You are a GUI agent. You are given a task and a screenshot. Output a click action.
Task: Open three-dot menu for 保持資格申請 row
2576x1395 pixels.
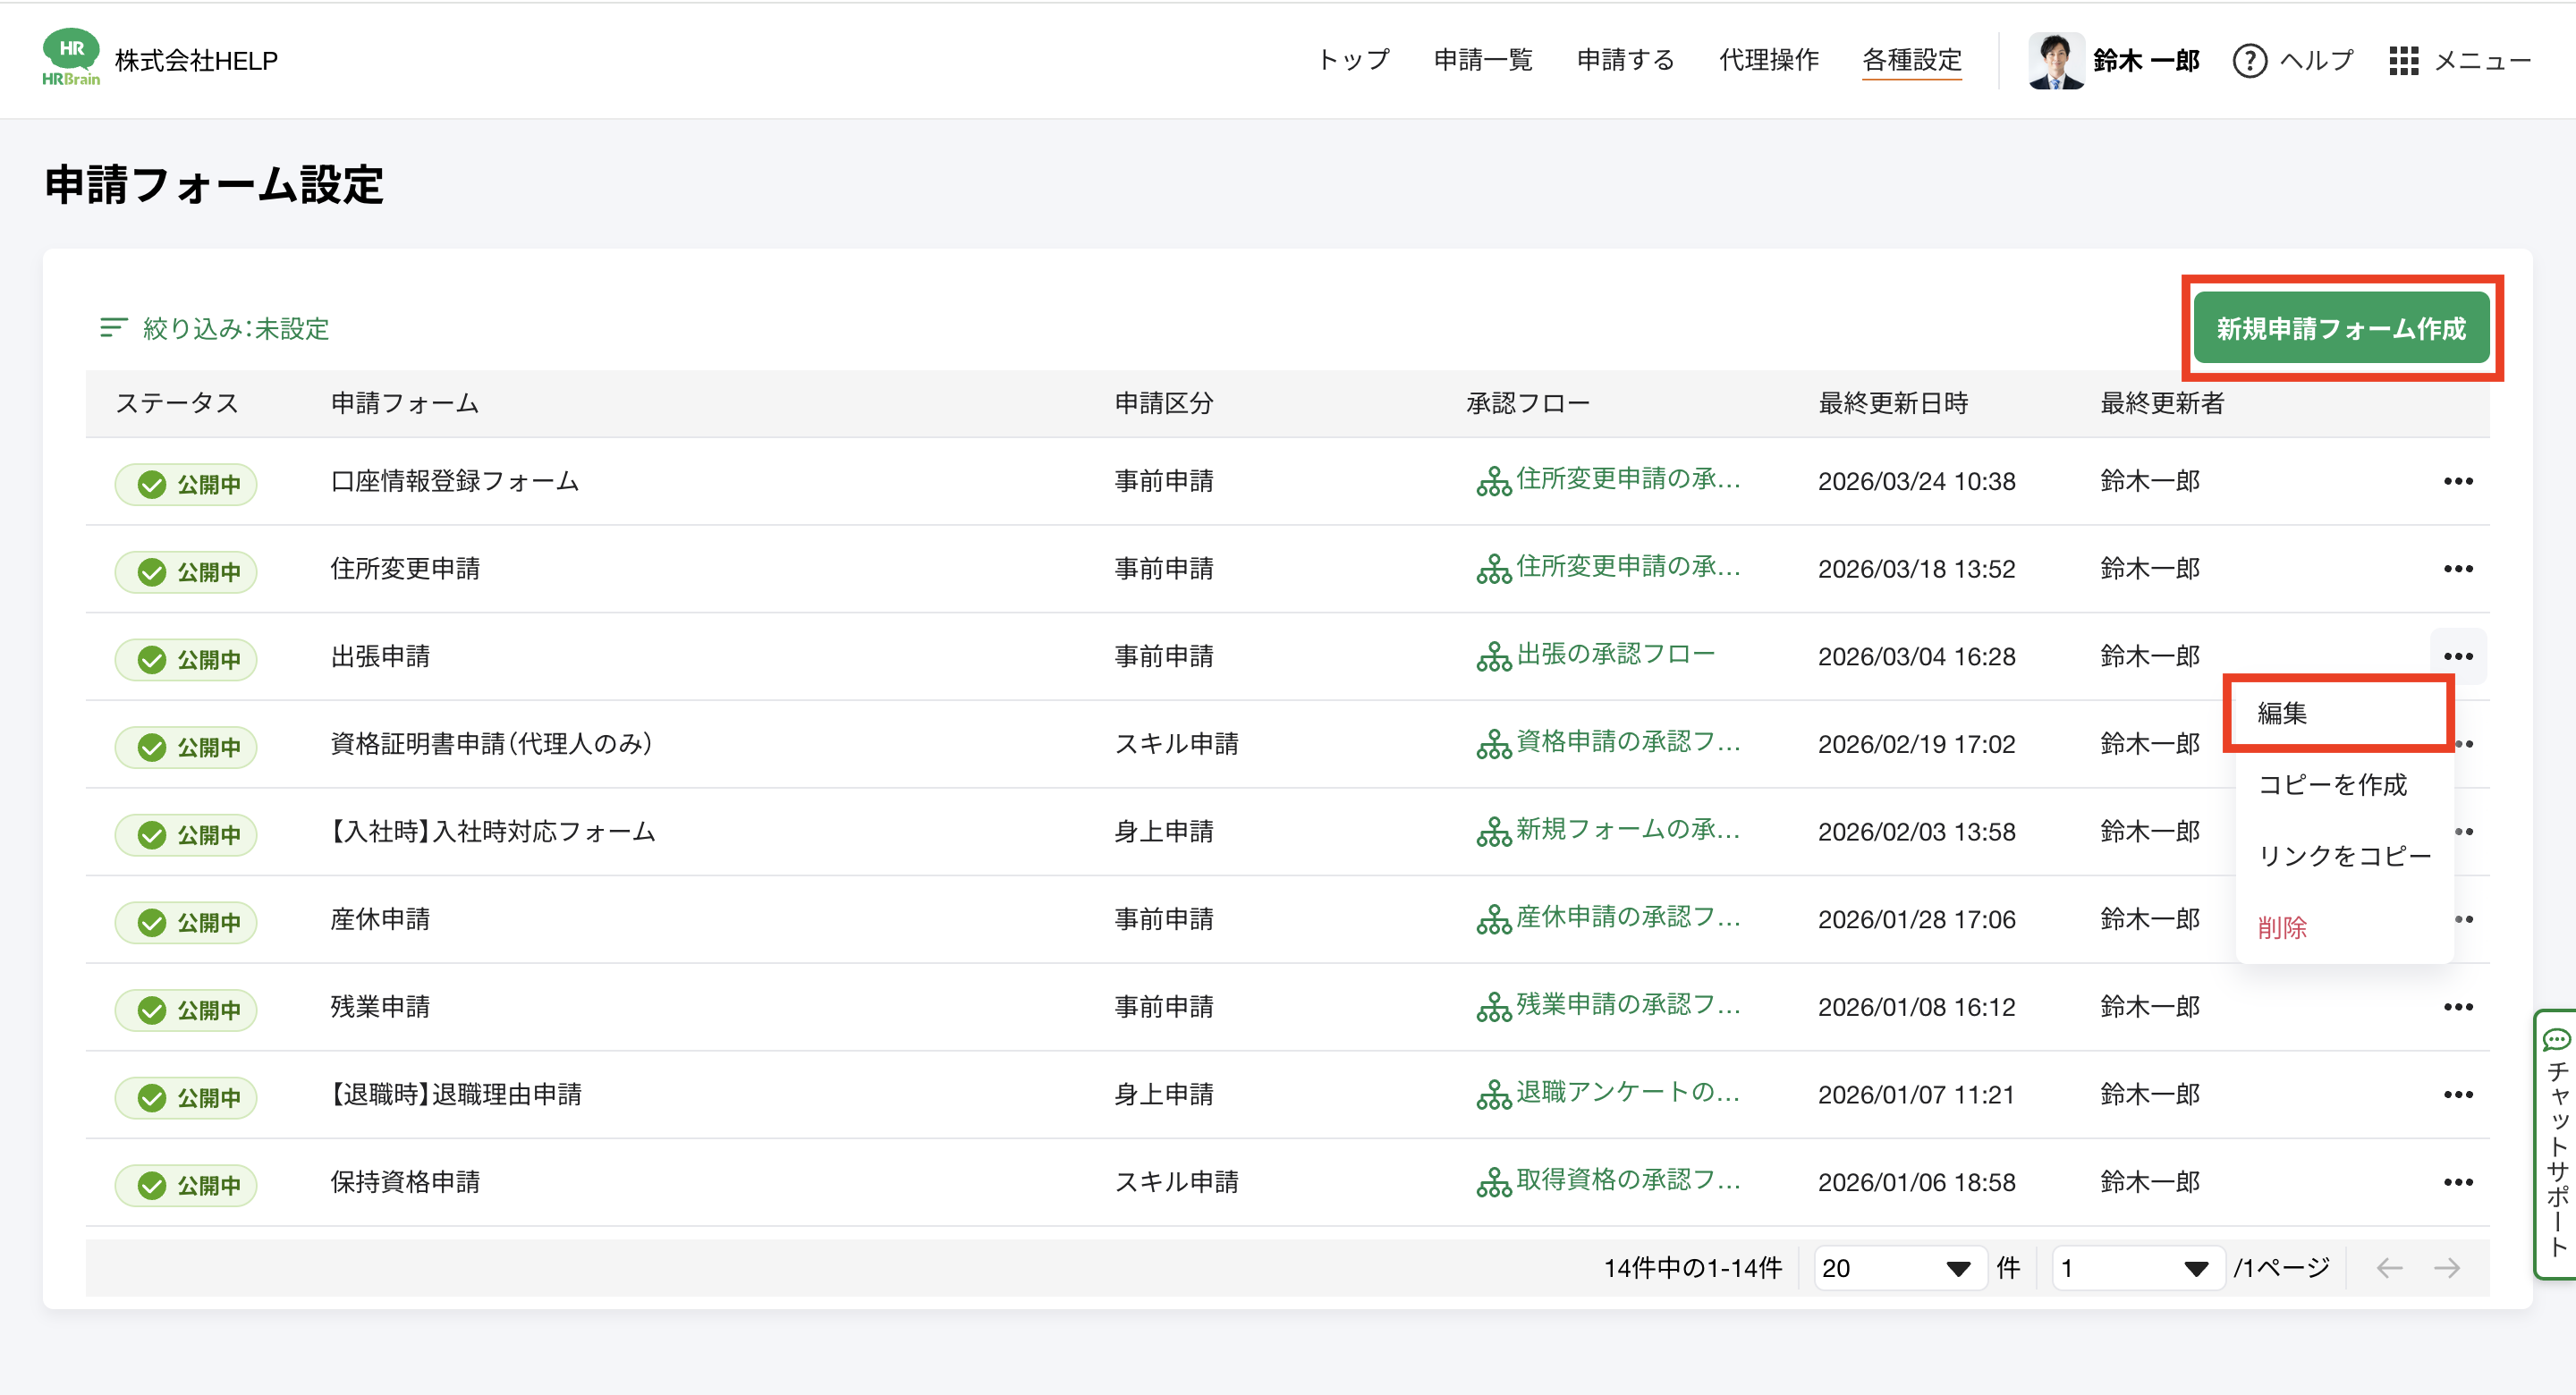(2457, 1182)
